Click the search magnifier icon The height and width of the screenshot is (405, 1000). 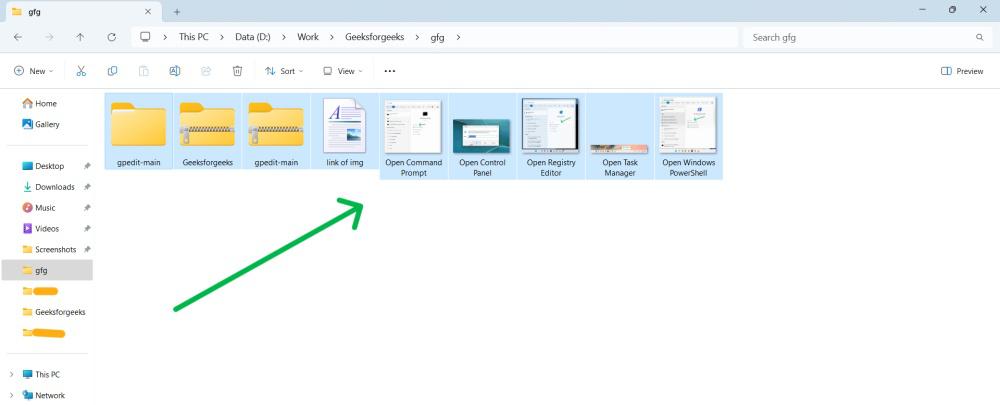[980, 37]
